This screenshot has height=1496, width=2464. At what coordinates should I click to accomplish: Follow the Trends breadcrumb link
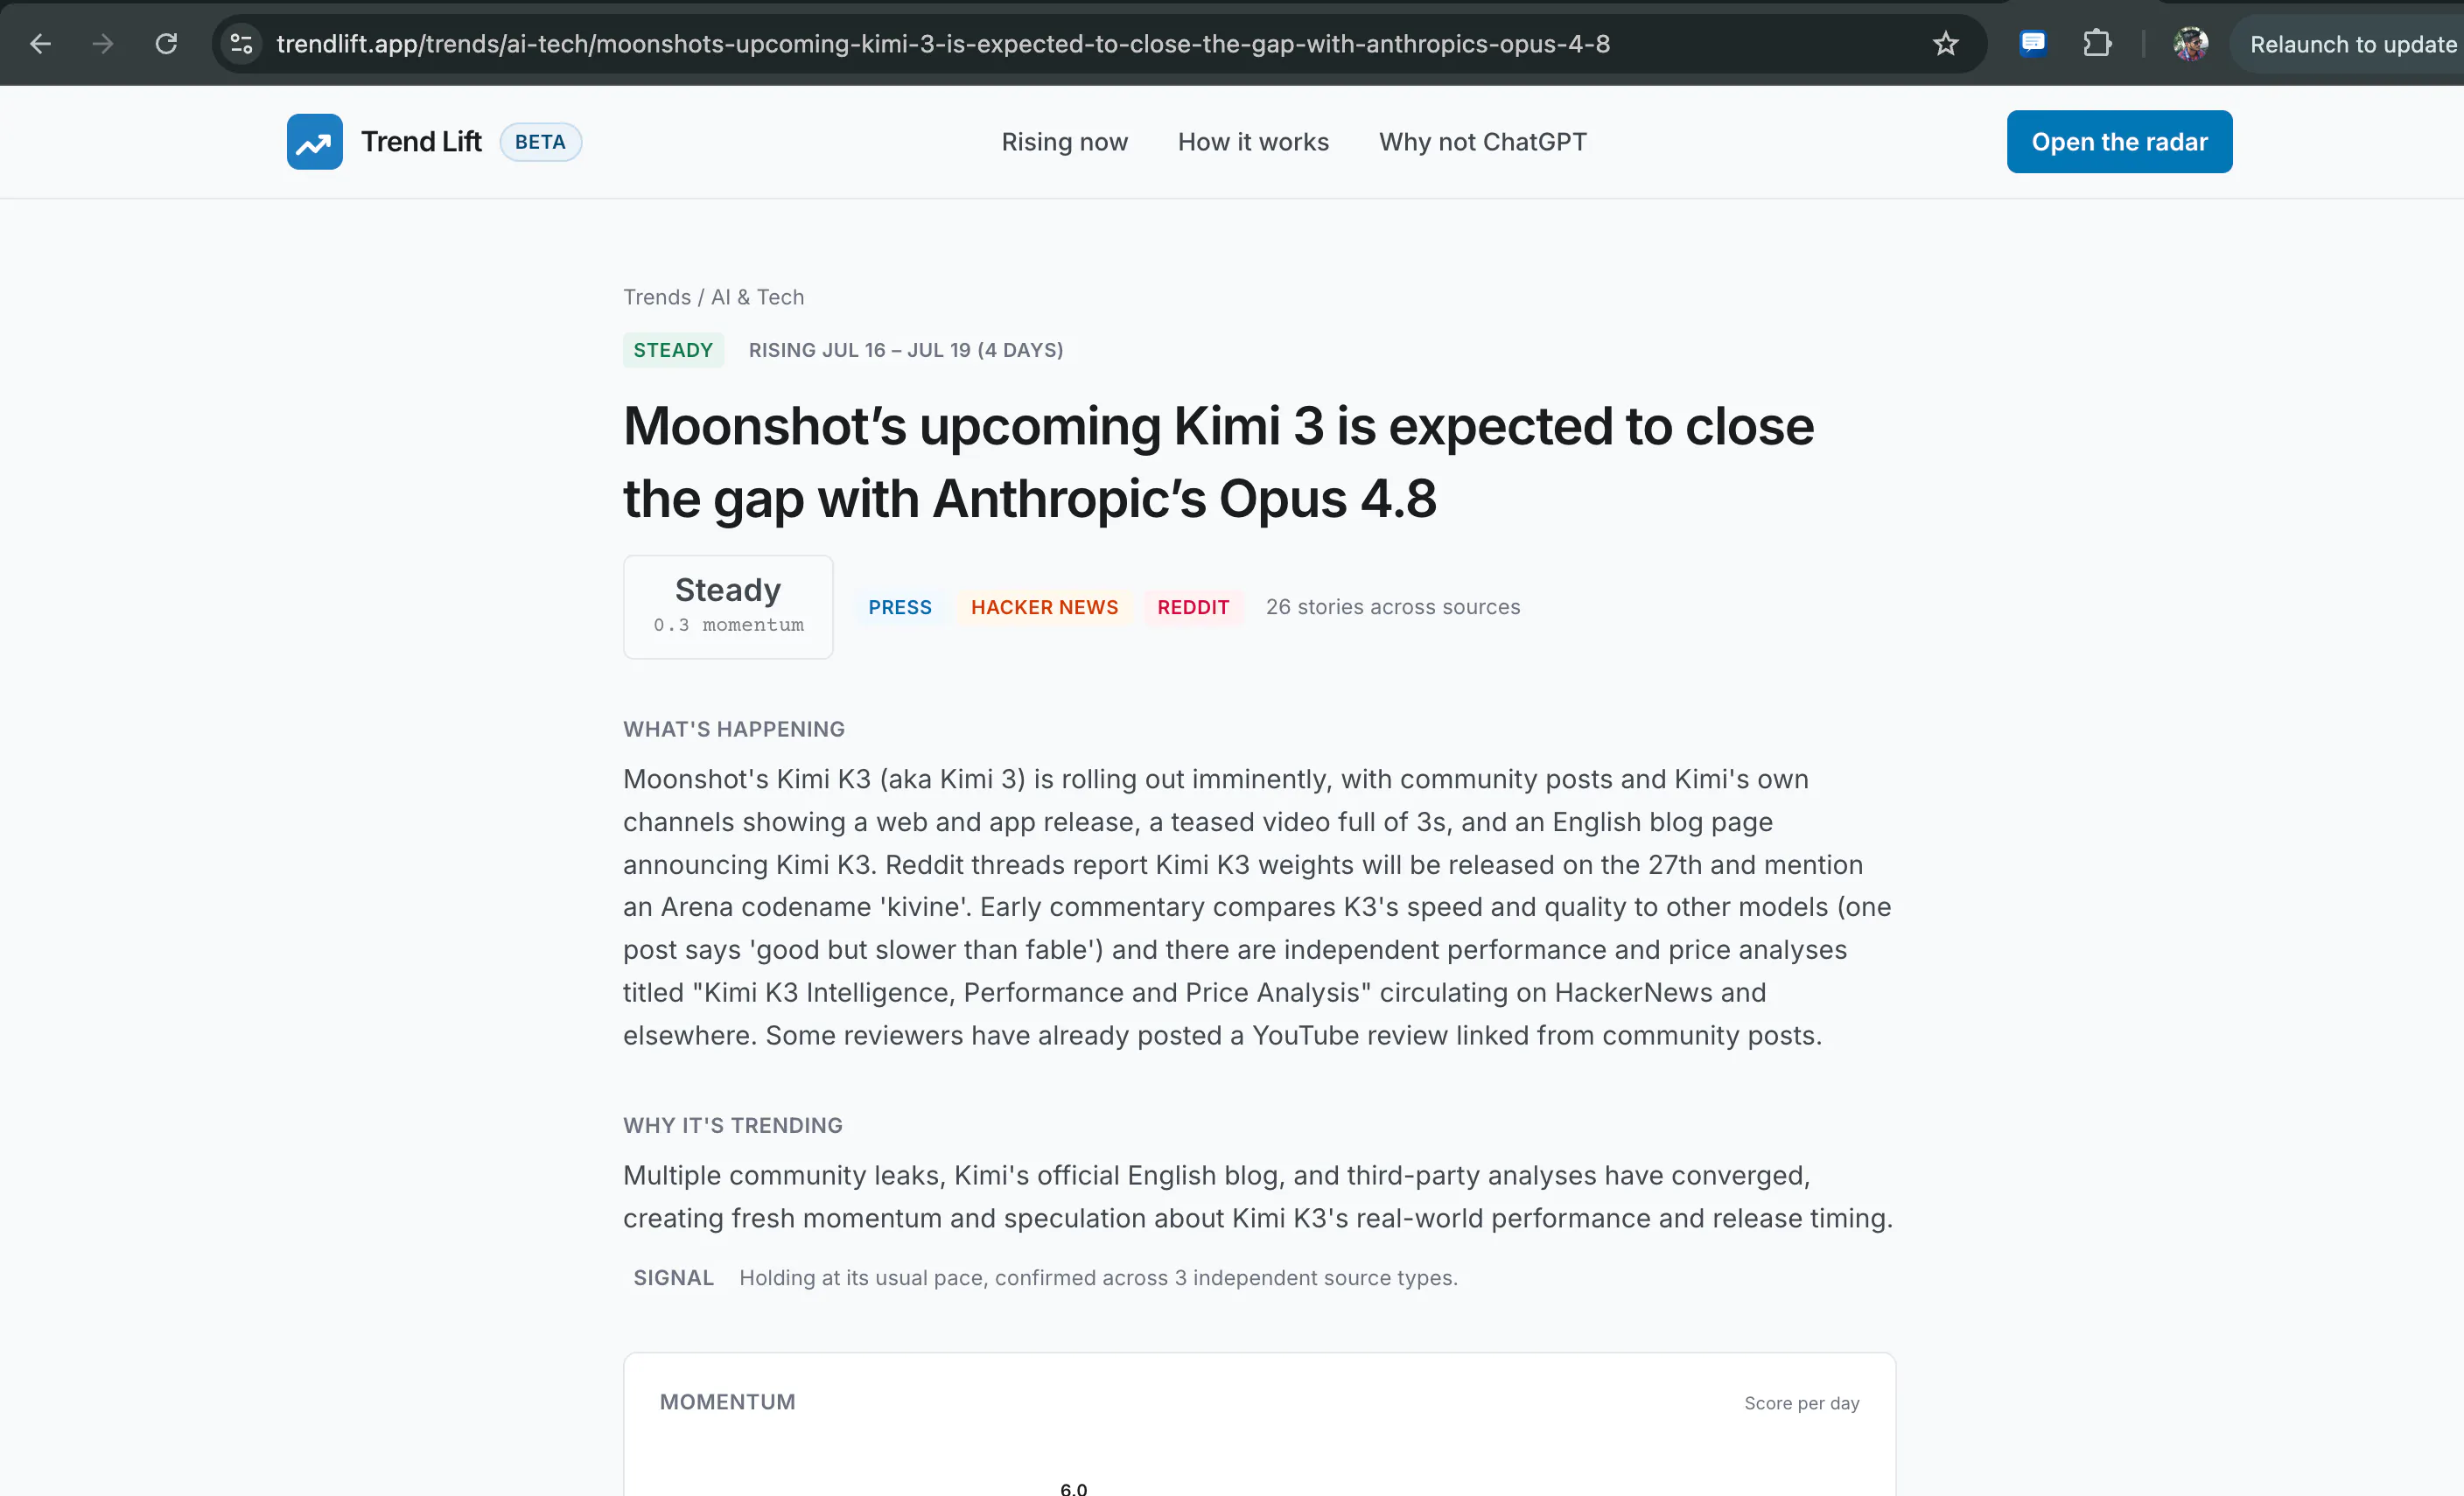point(657,297)
